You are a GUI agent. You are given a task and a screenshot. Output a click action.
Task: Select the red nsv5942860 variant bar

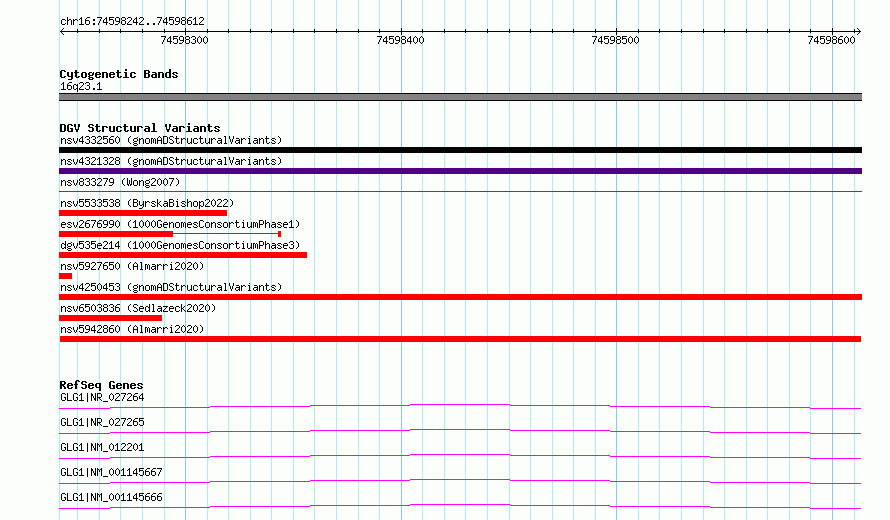coord(460,339)
